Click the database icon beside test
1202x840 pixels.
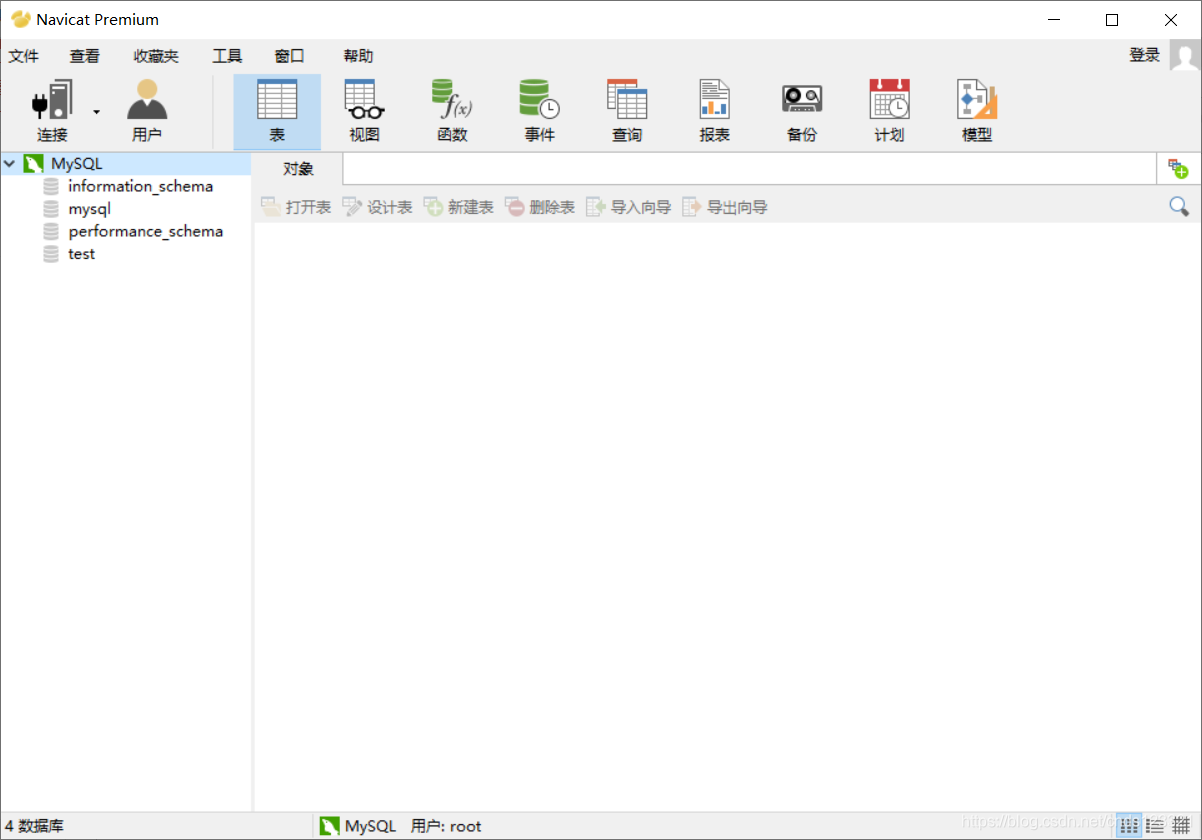pyautogui.click(x=51, y=254)
